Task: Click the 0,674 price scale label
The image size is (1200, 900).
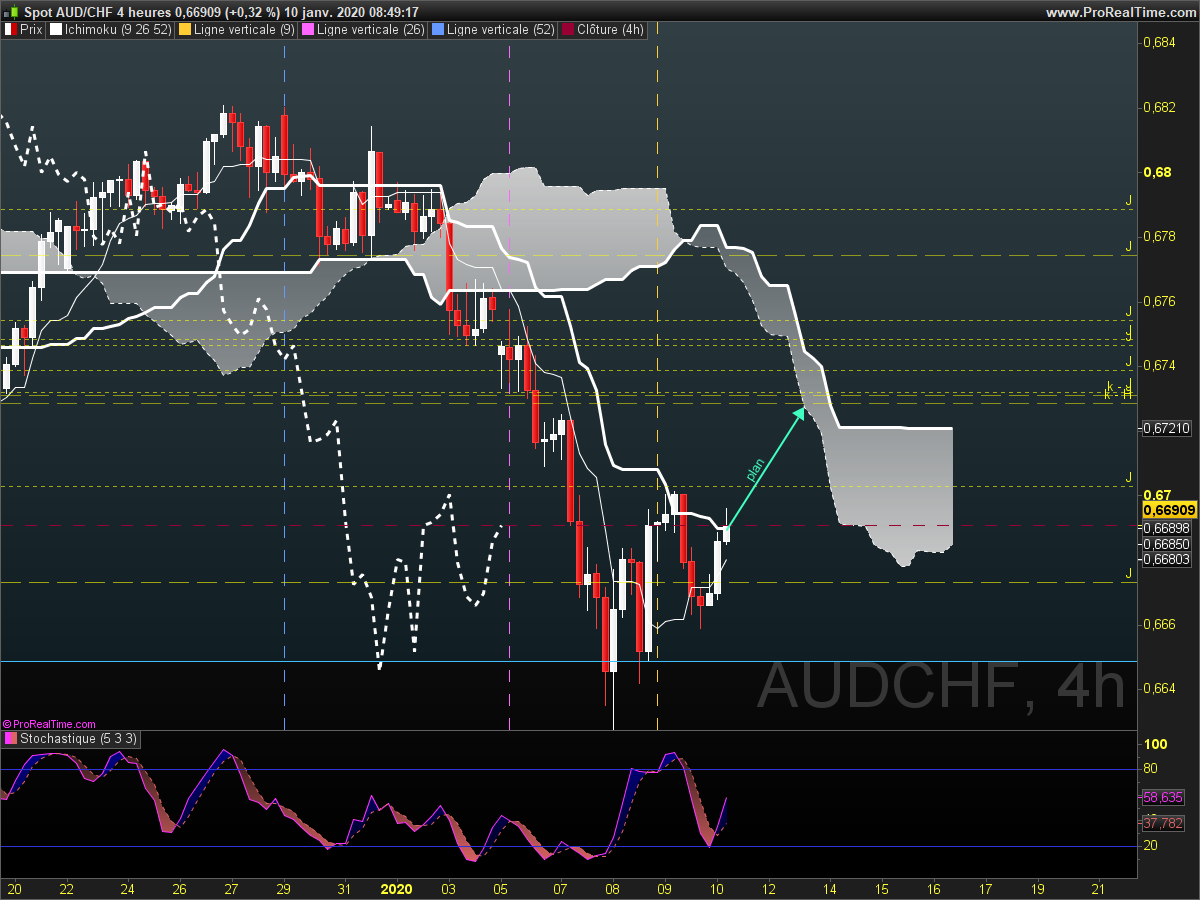Action: pyautogui.click(x=1159, y=366)
